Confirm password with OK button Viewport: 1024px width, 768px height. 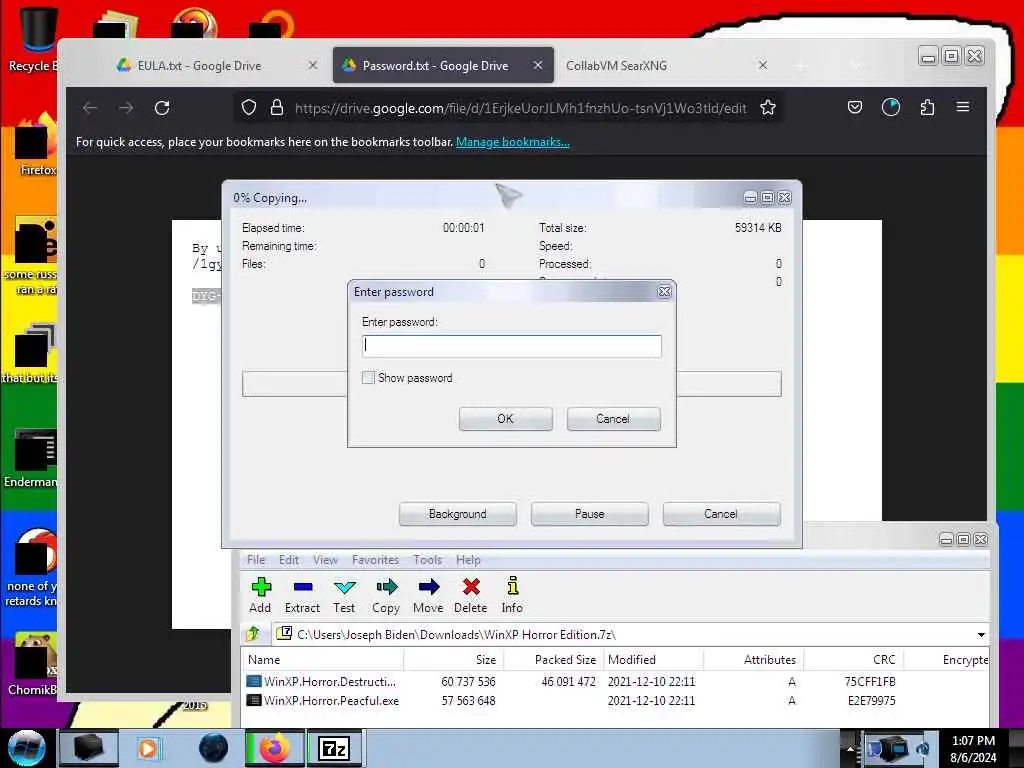click(x=505, y=419)
